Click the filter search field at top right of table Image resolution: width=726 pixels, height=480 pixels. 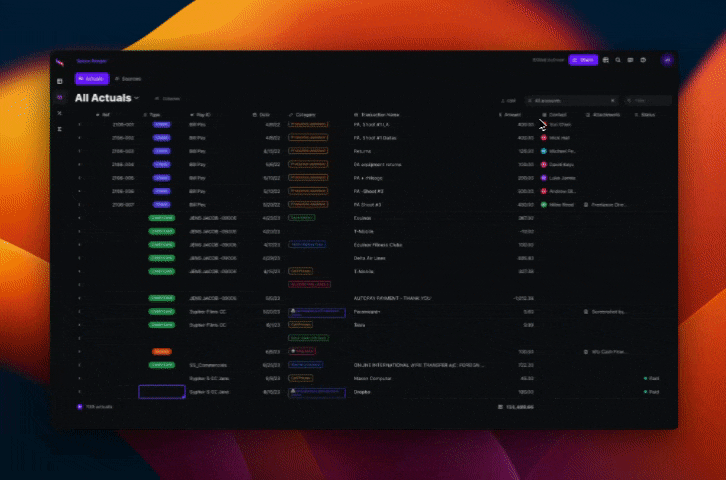pyautogui.click(x=650, y=101)
